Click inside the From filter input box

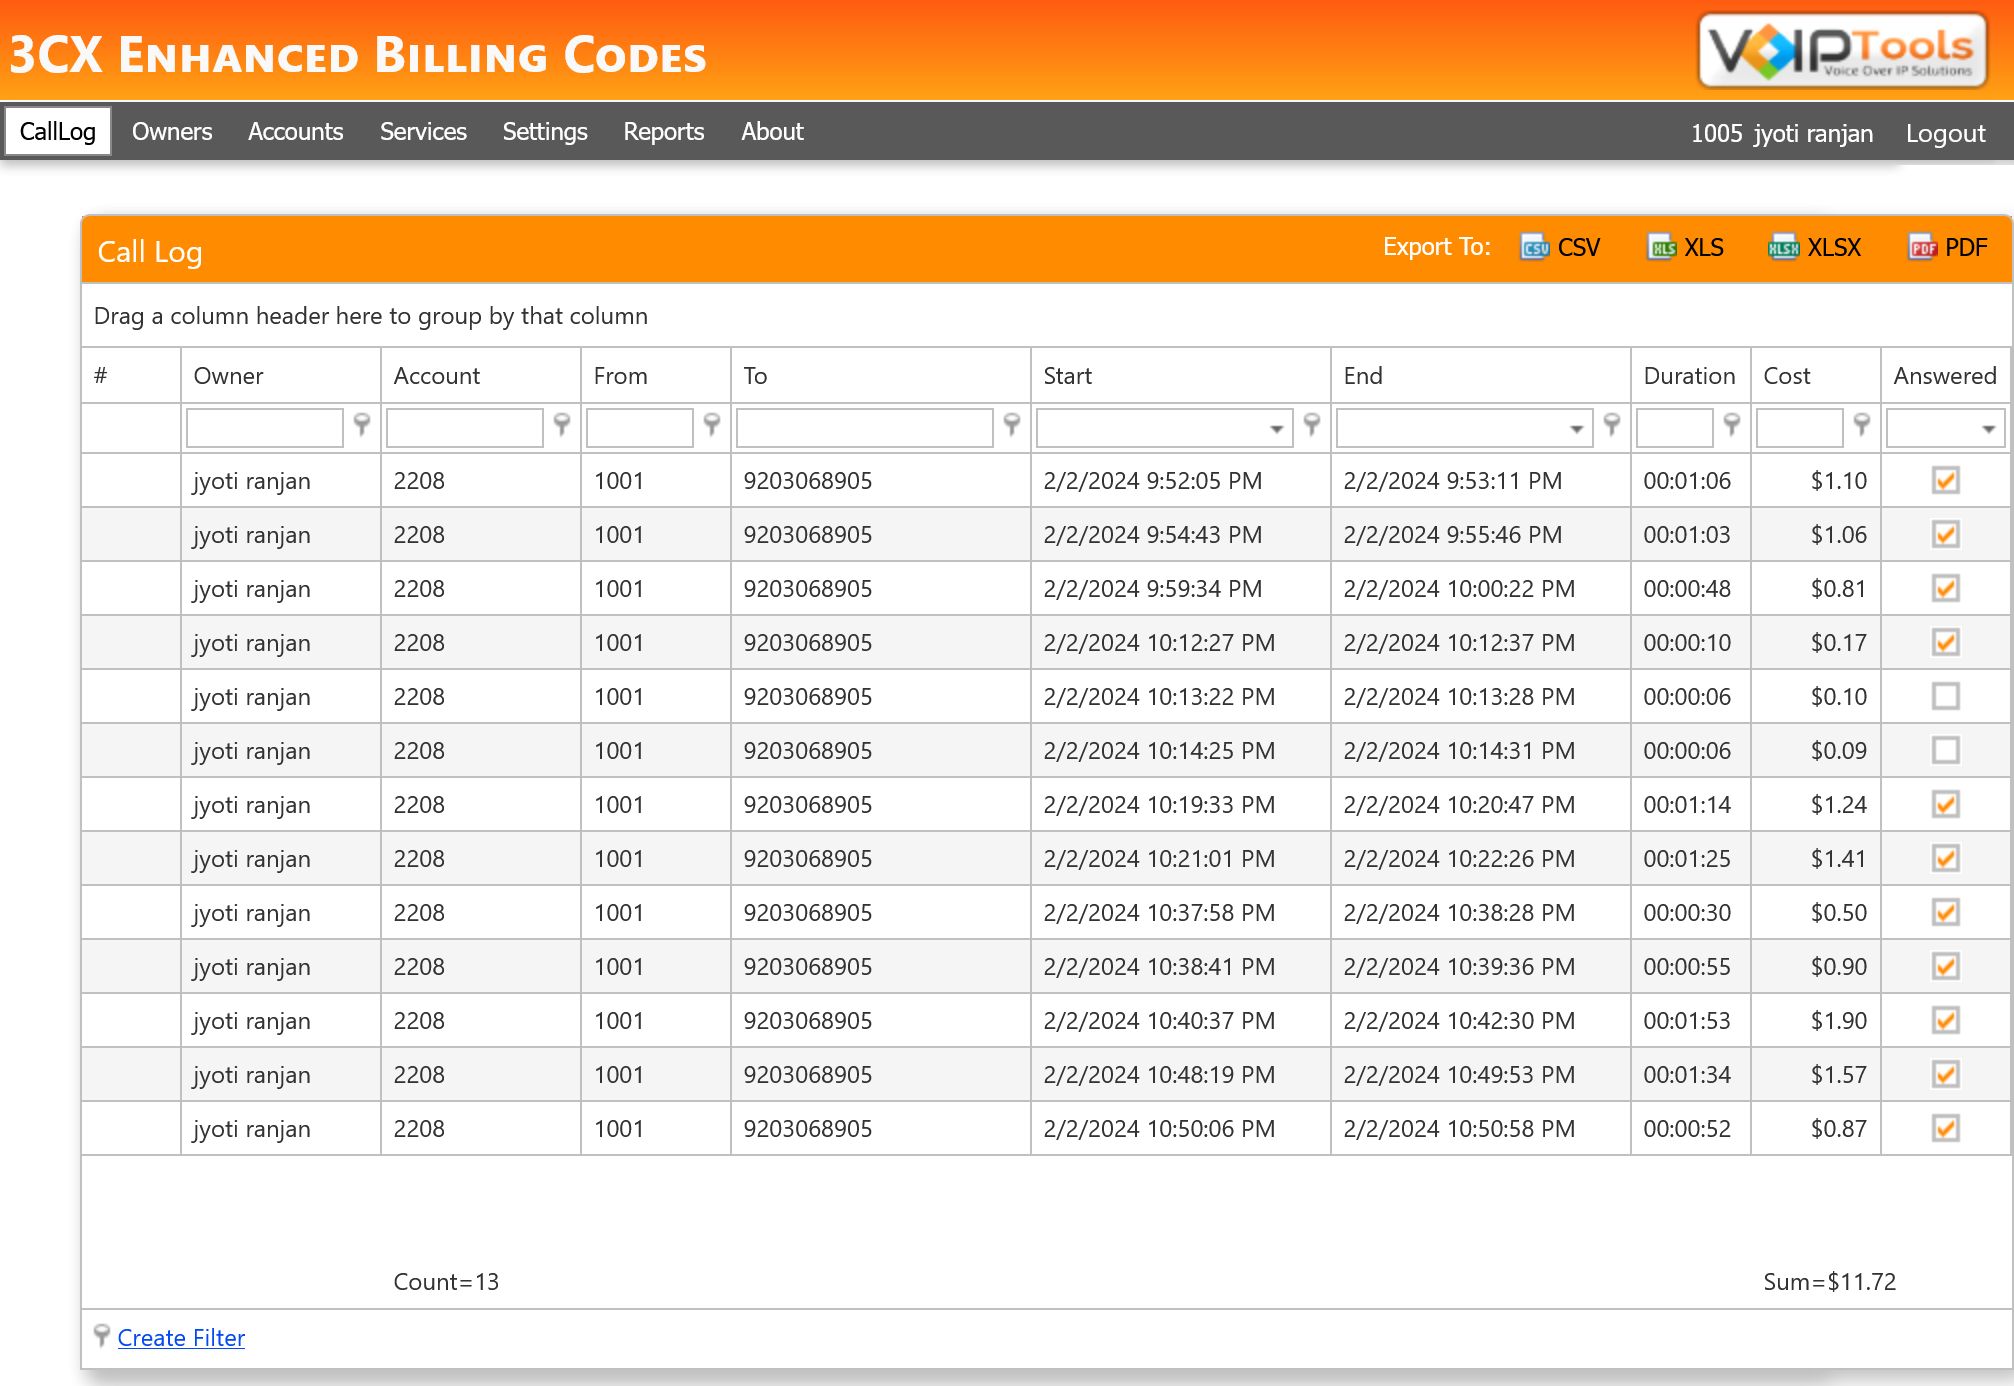638,427
